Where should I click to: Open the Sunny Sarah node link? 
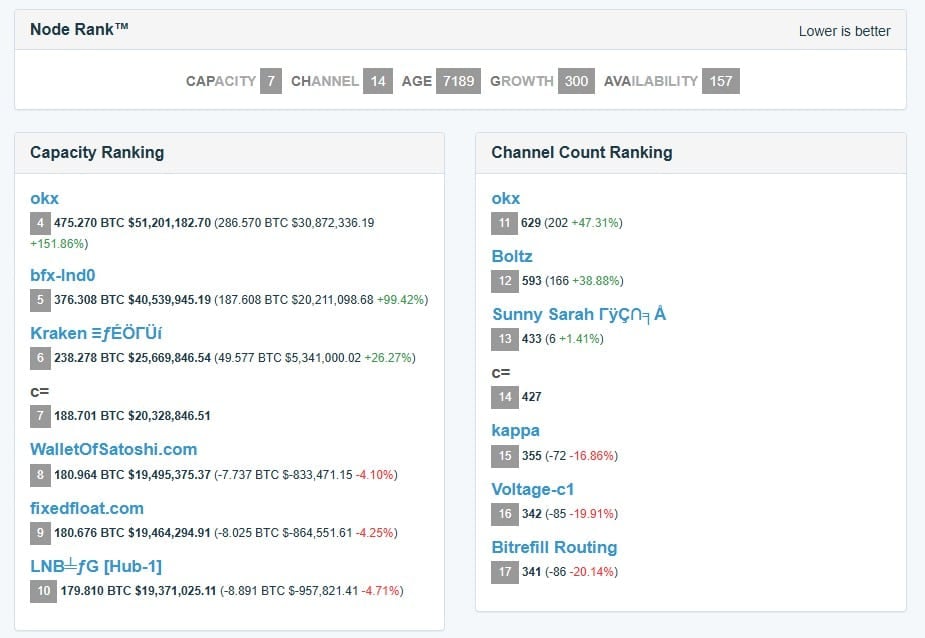pyautogui.click(x=579, y=314)
